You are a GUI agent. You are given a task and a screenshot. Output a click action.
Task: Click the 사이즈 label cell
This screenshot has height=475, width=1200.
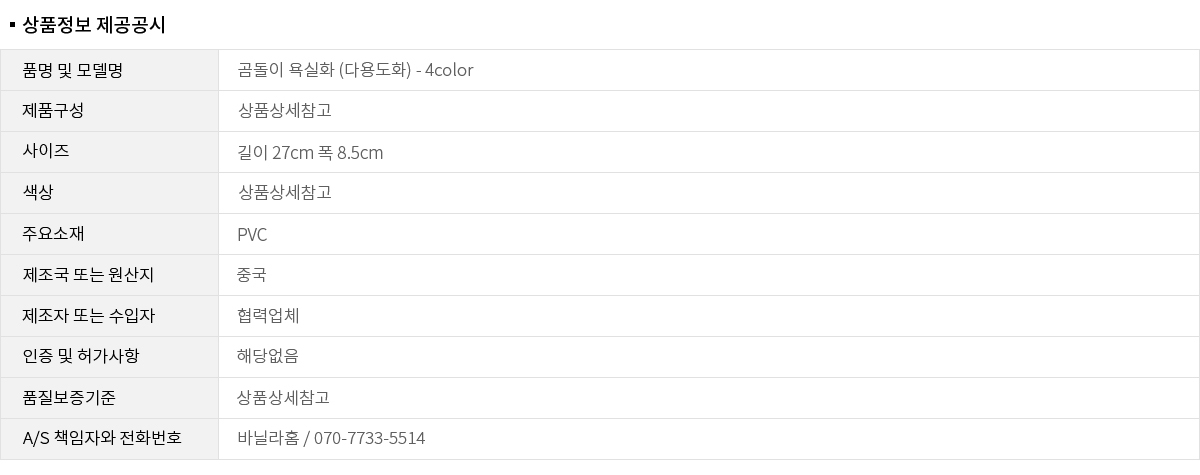[x=46, y=152]
